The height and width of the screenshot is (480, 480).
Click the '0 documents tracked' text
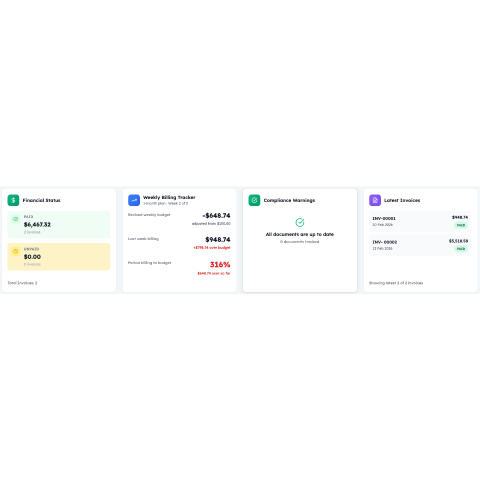tap(300, 242)
